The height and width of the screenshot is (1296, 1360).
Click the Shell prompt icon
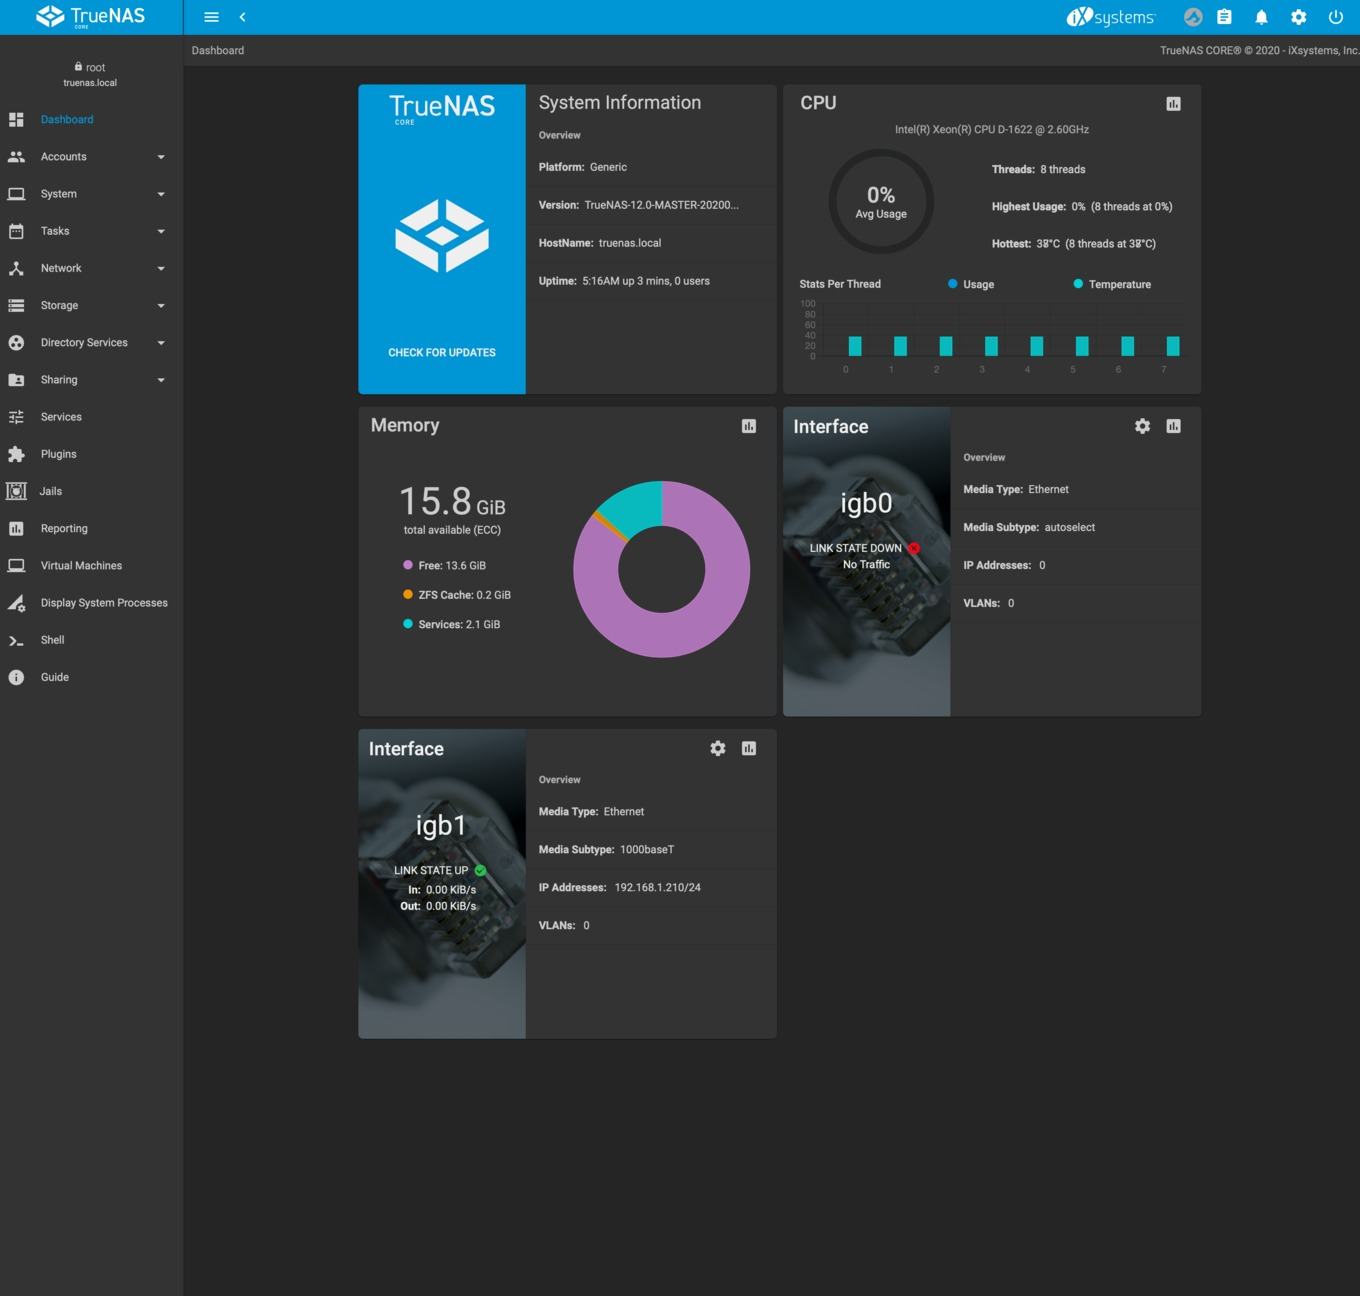tap(16, 640)
